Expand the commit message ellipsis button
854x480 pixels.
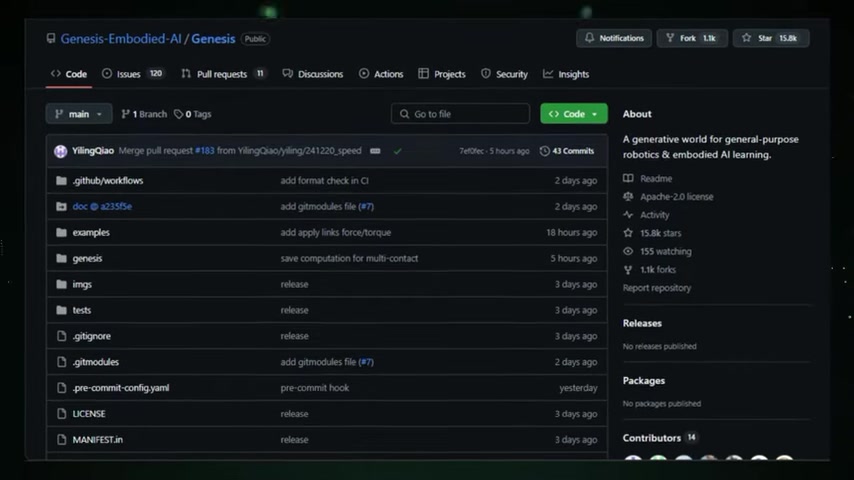[375, 151]
